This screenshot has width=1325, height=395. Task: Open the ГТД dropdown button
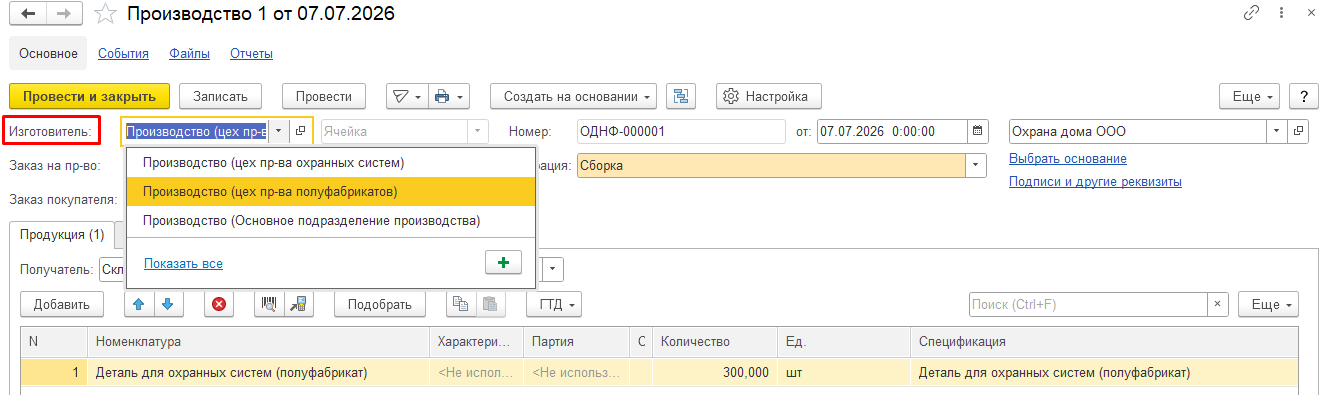tap(554, 304)
